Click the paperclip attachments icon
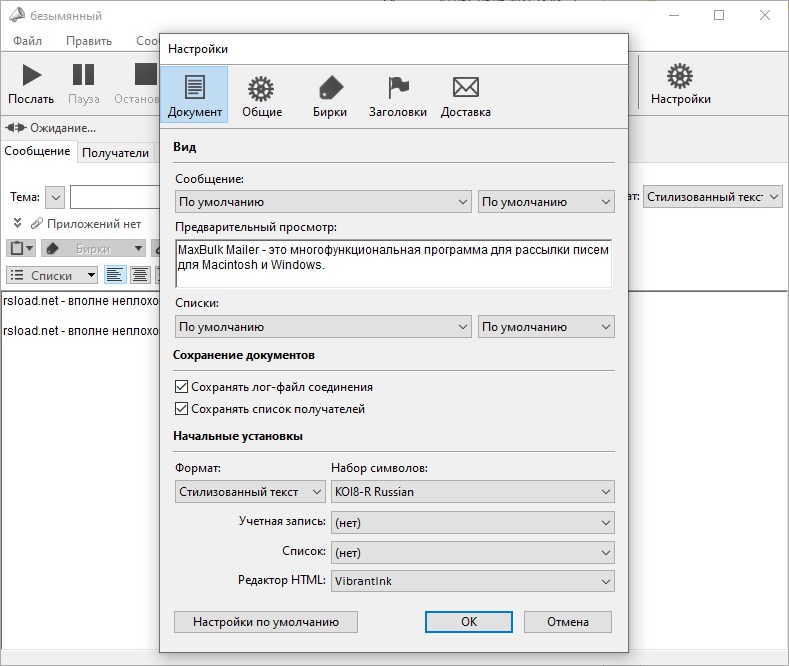Image resolution: width=789 pixels, height=666 pixels. (37, 223)
